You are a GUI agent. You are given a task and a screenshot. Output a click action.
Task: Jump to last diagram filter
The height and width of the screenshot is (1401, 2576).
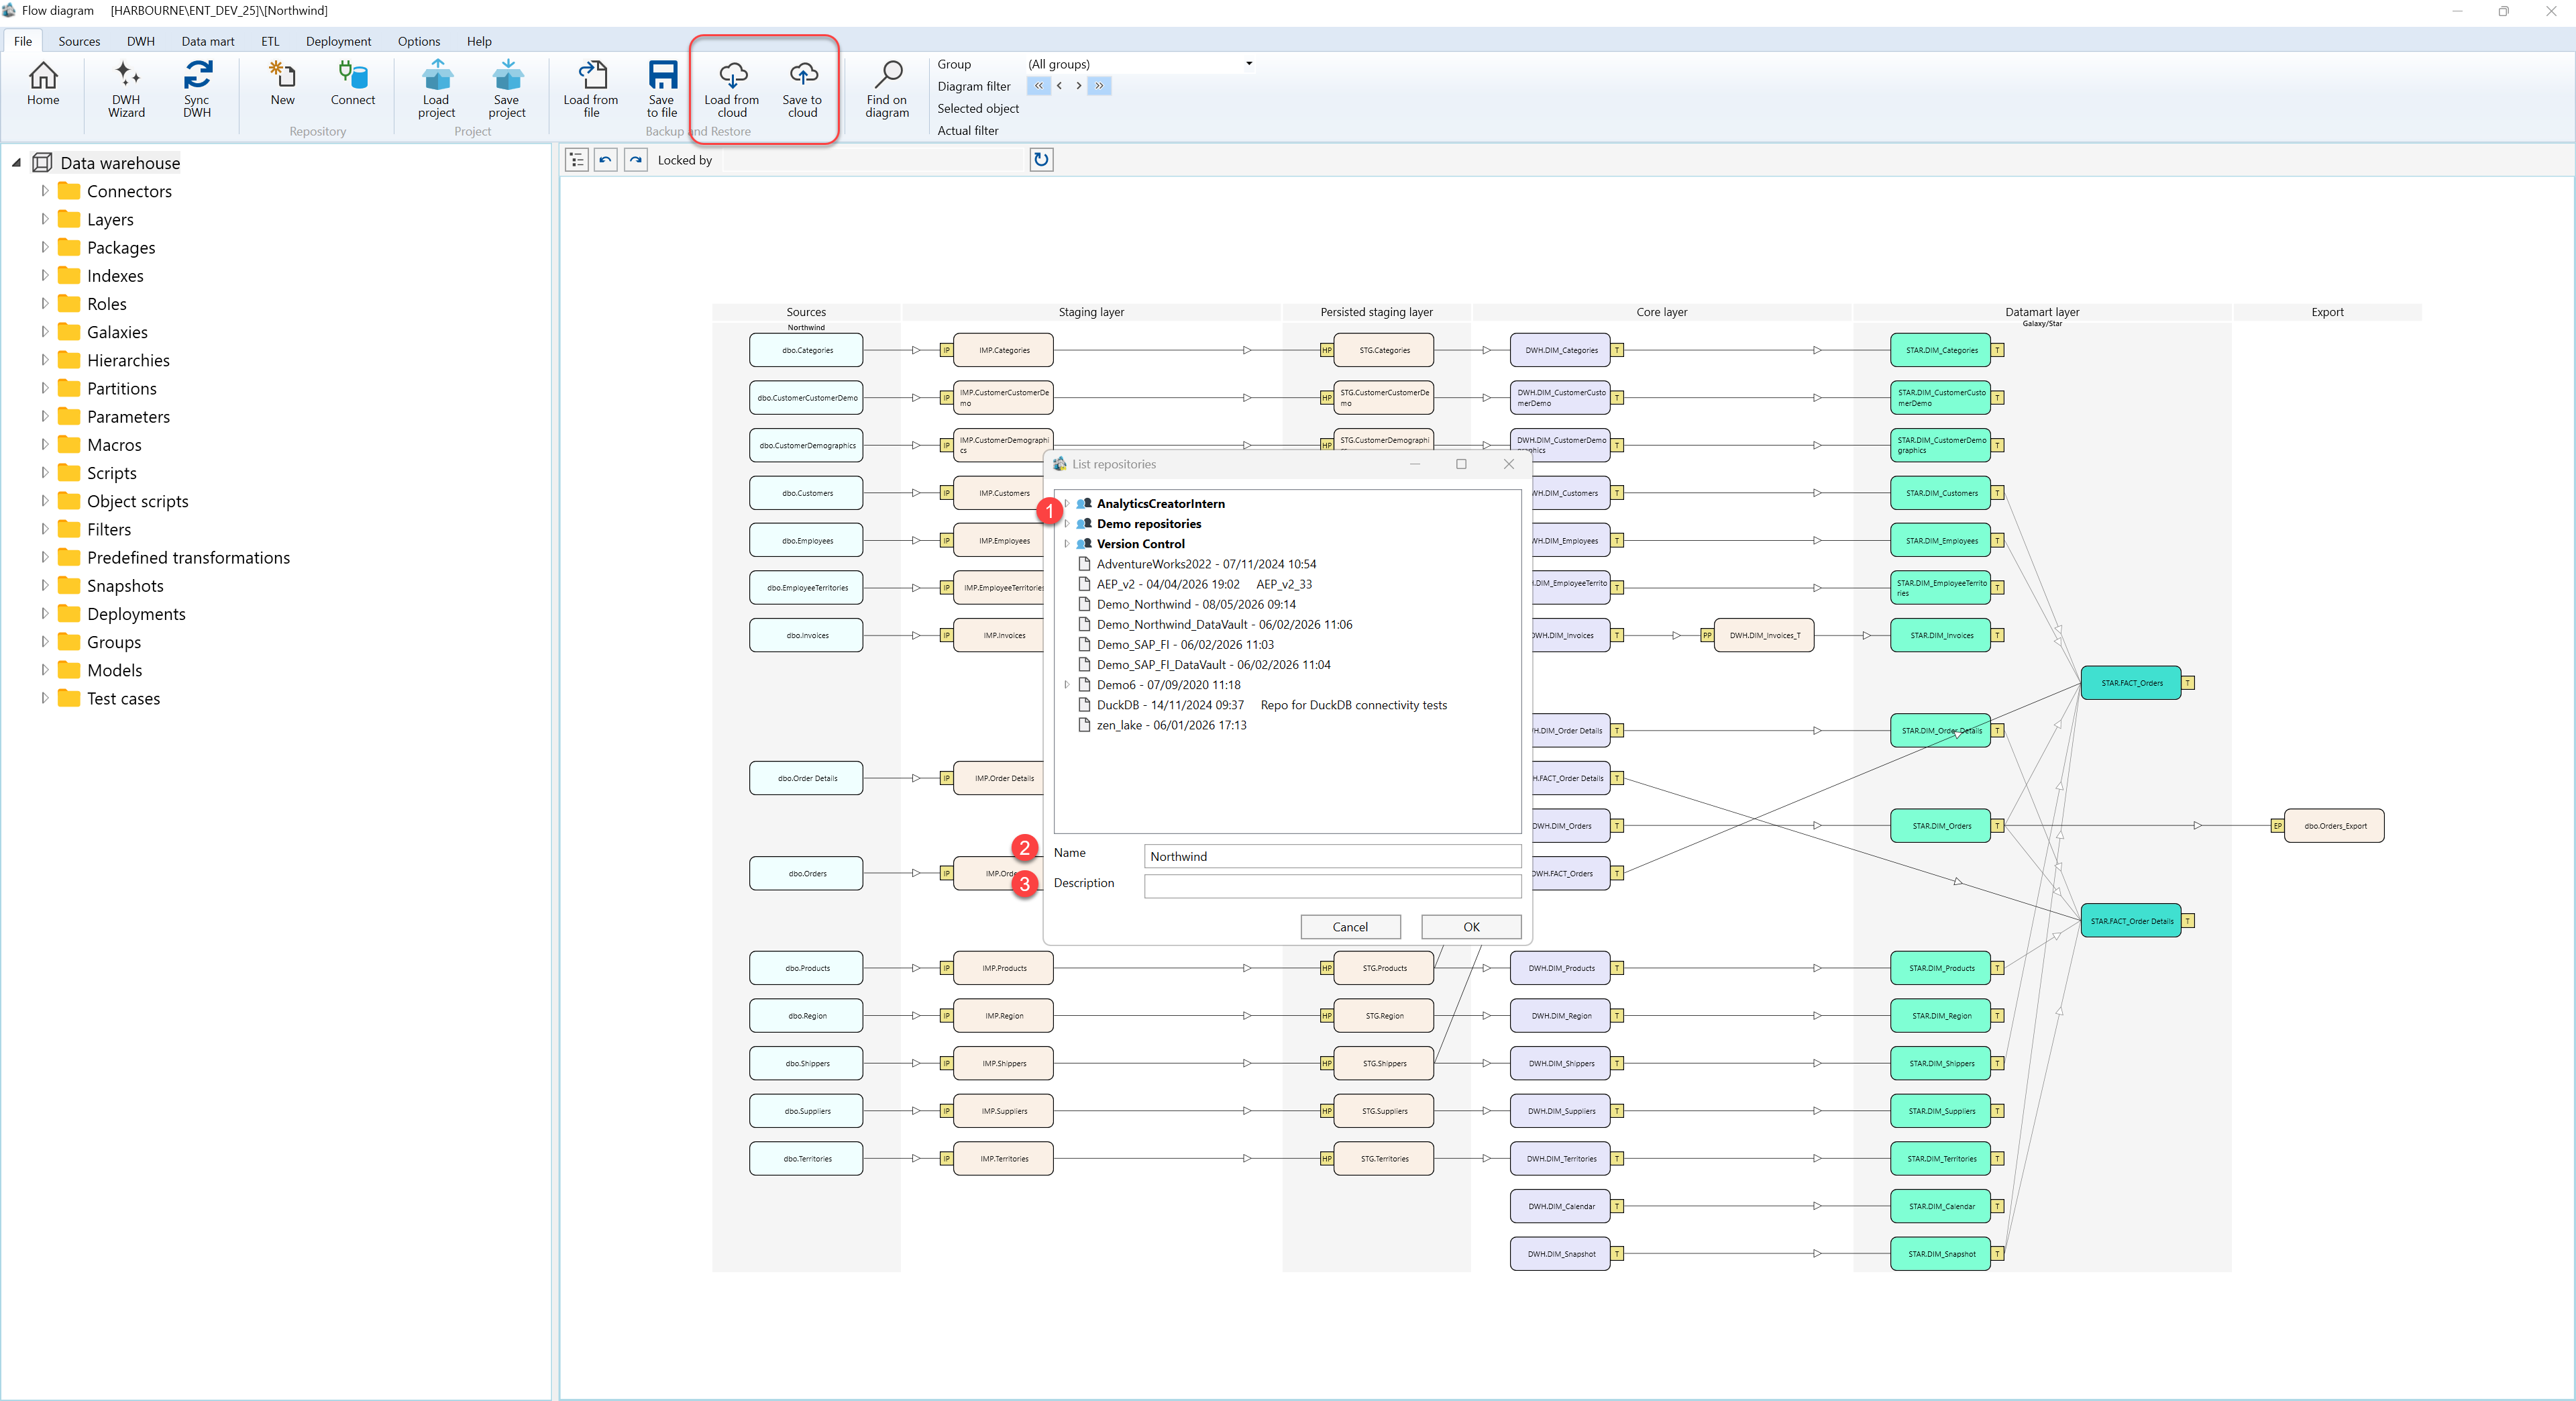1099,86
